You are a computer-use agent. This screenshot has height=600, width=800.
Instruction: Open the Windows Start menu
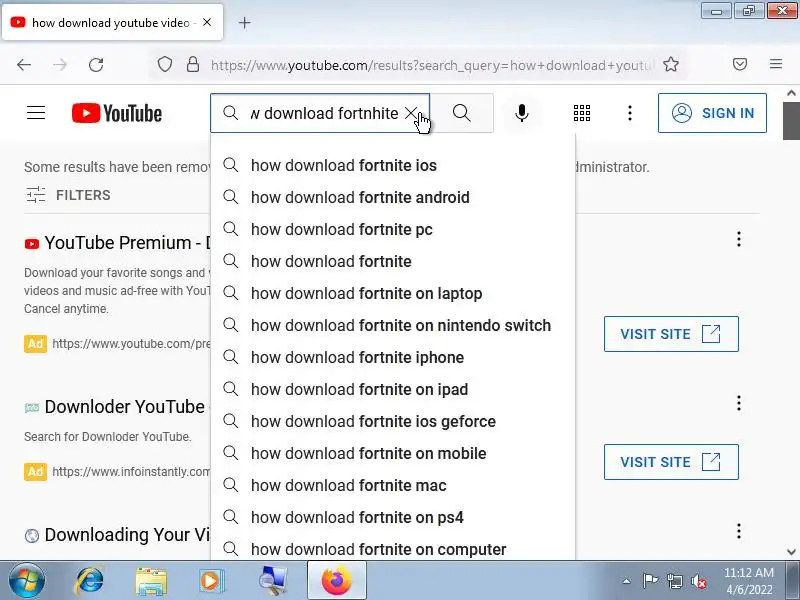[27, 581]
